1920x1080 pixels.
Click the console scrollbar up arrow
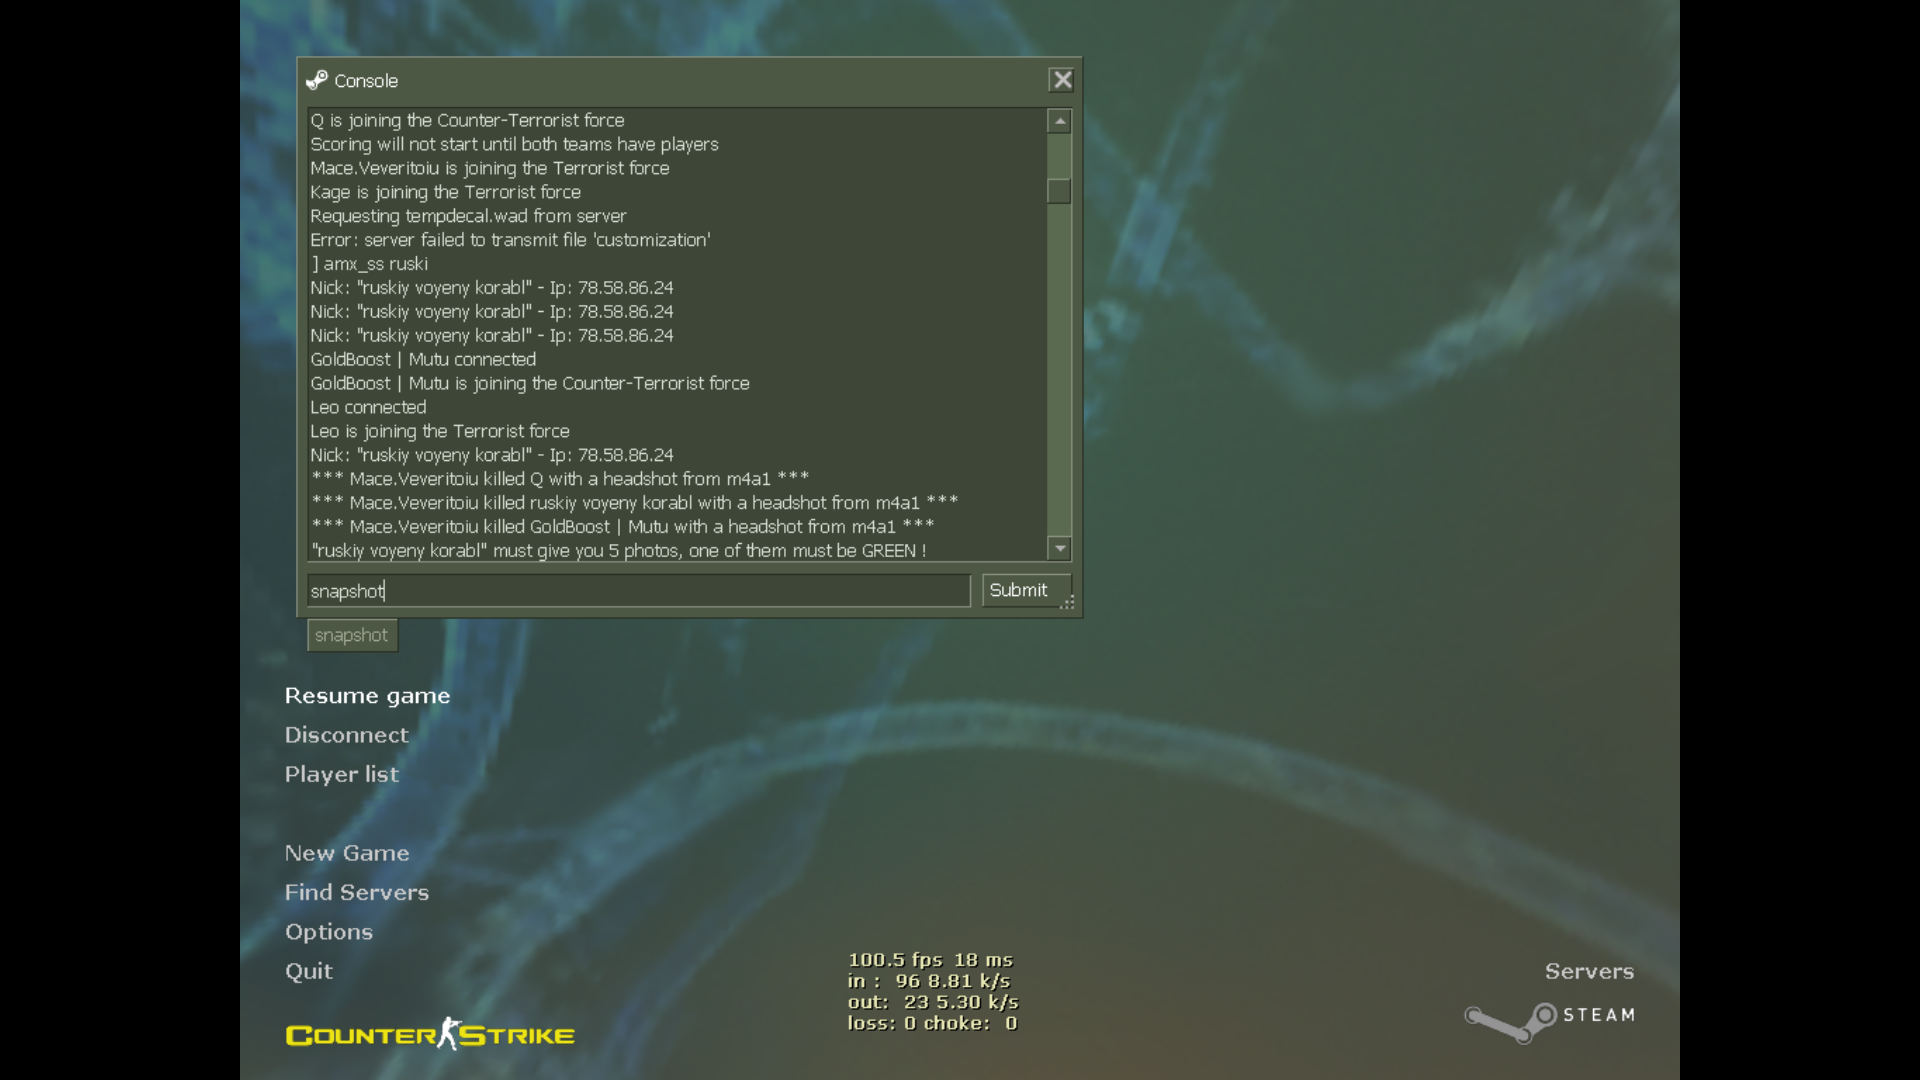[x=1059, y=121]
